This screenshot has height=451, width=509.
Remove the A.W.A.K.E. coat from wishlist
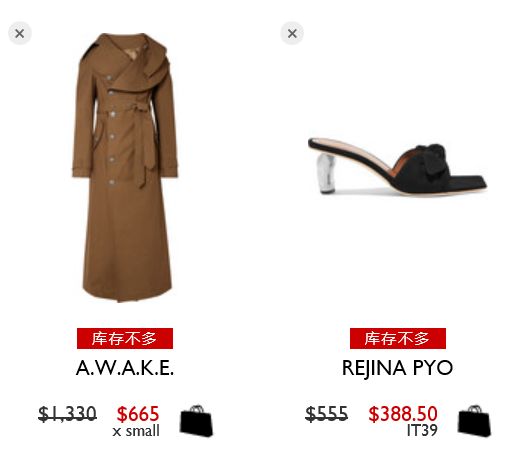pos(20,33)
